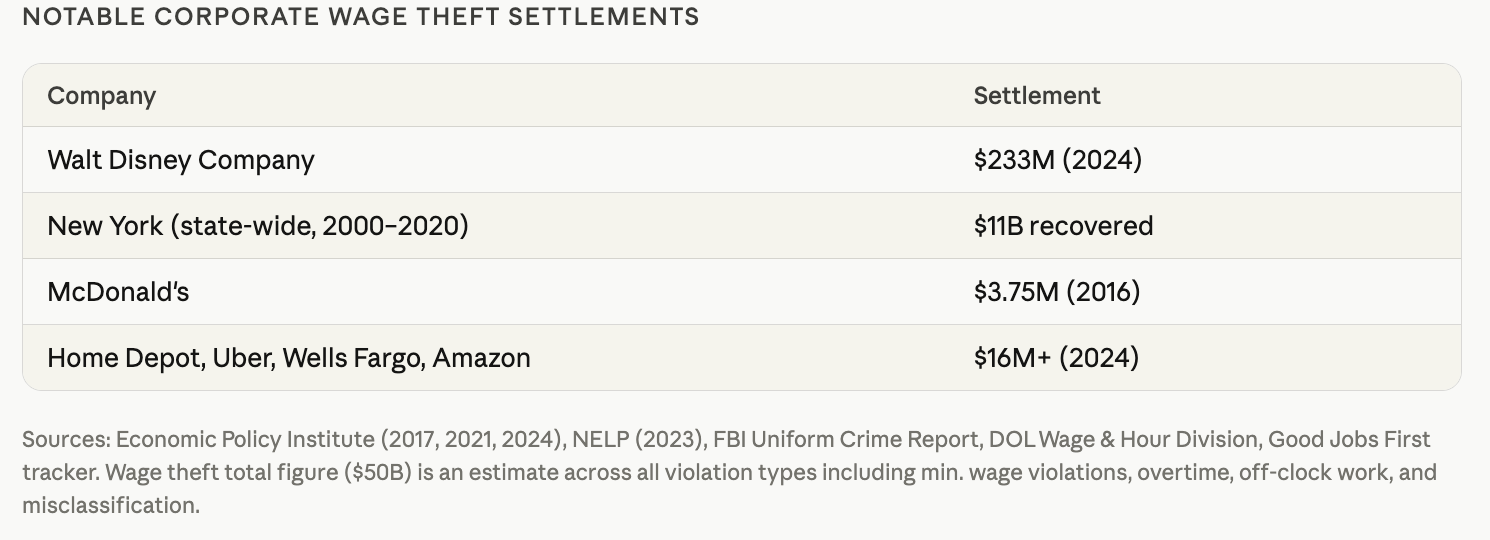
Task: Select the New York state-wide row name
Action: pos(258,226)
